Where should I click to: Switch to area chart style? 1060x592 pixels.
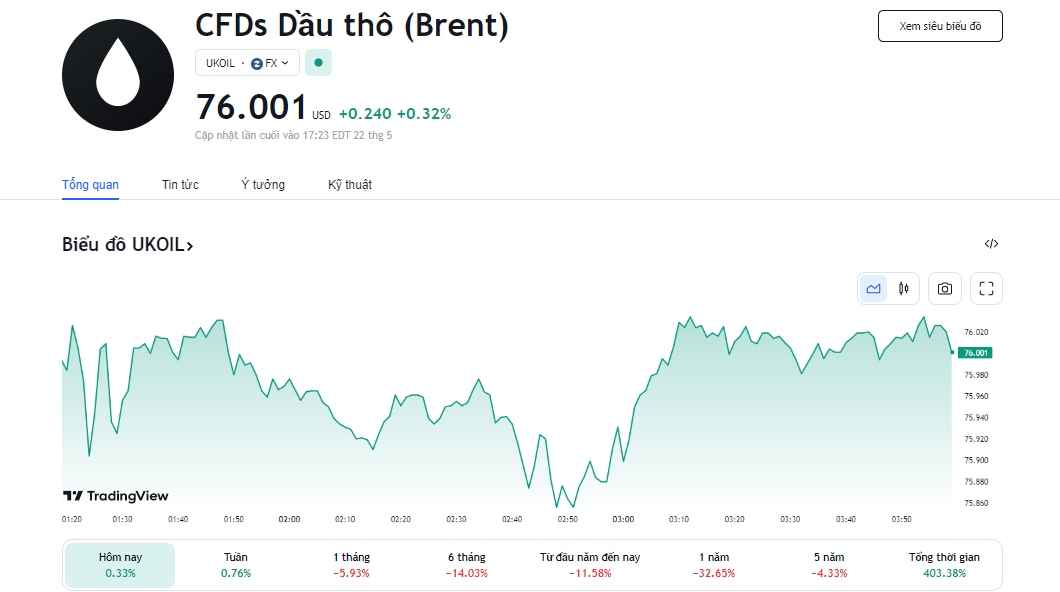[x=874, y=289]
